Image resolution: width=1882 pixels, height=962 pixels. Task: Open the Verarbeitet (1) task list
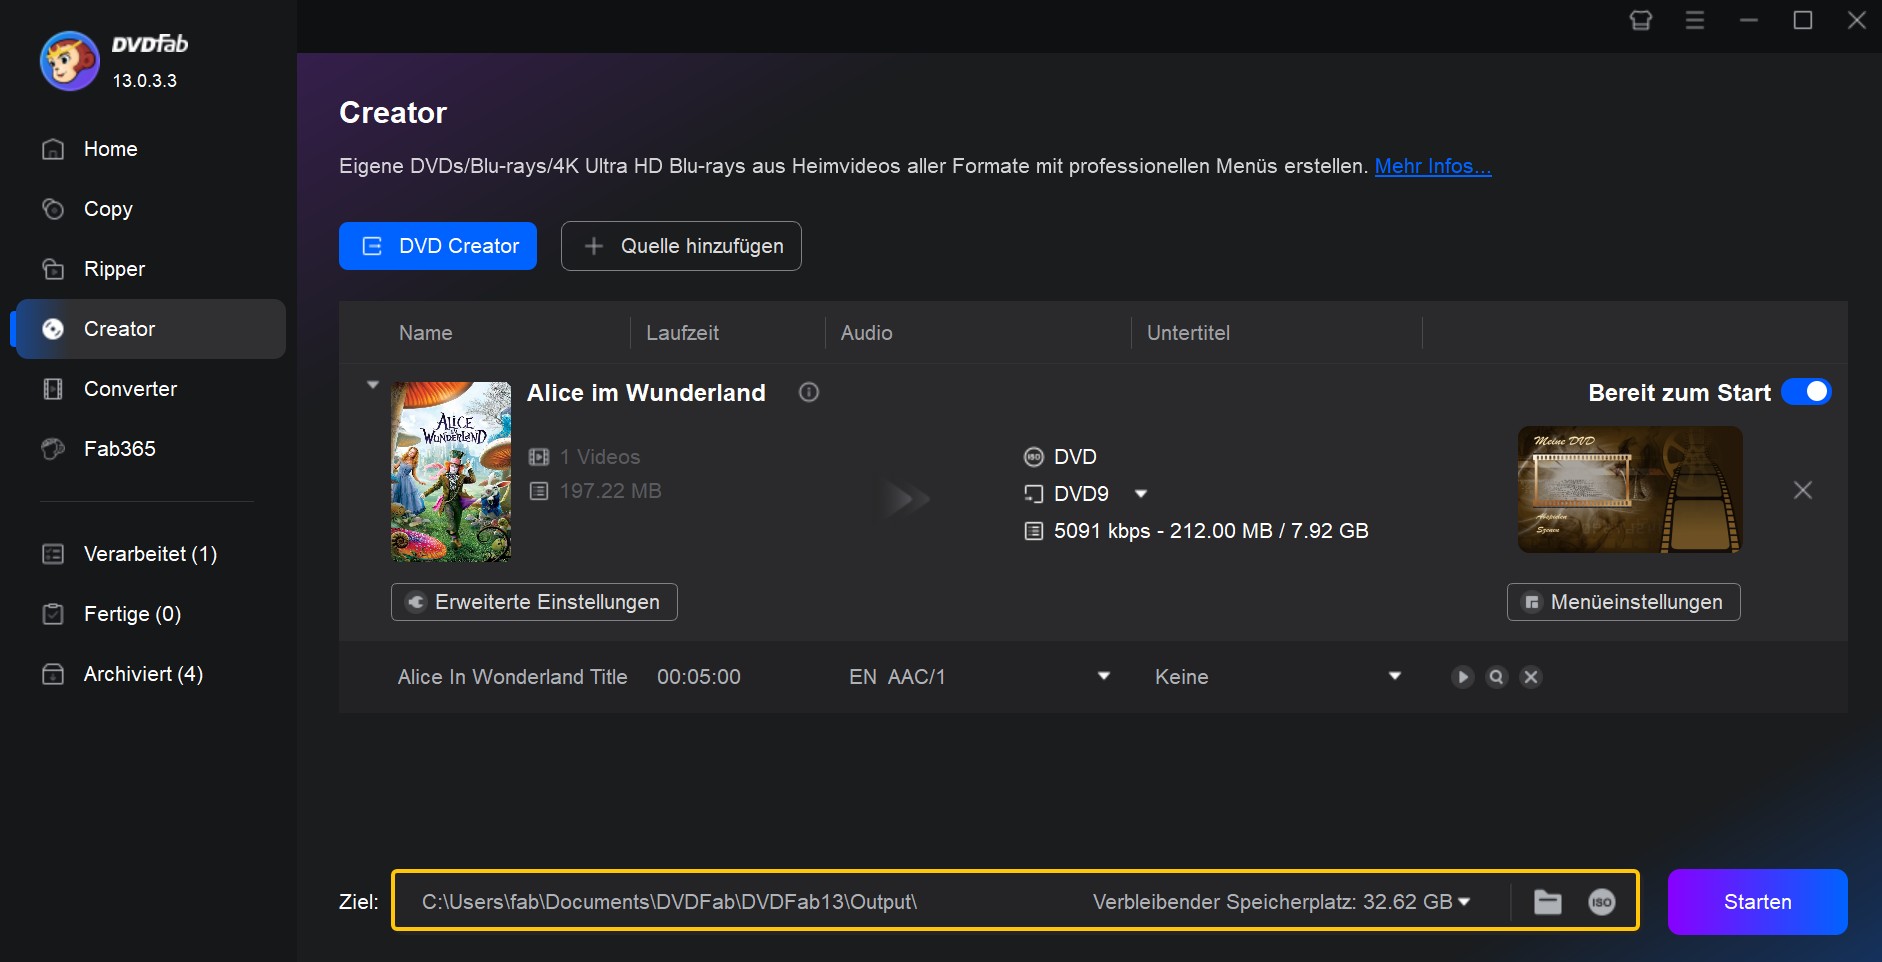click(150, 554)
